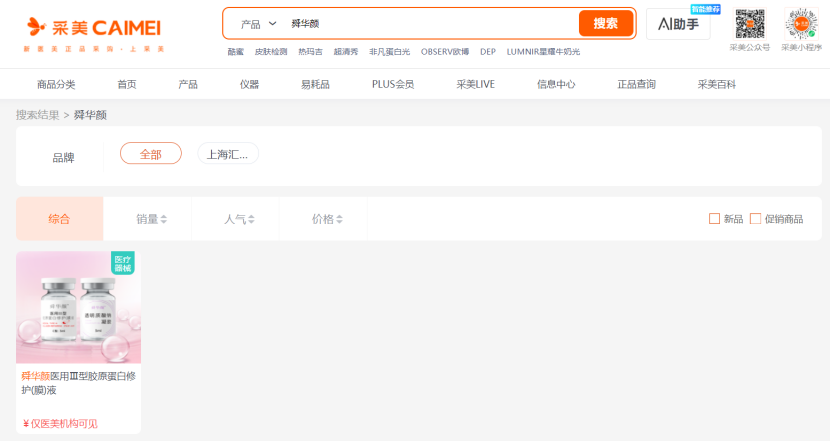The height and width of the screenshot is (441, 830).
Task: Select hot search term OBSERV欧博
Action: pyautogui.click(x=445, y=52)
